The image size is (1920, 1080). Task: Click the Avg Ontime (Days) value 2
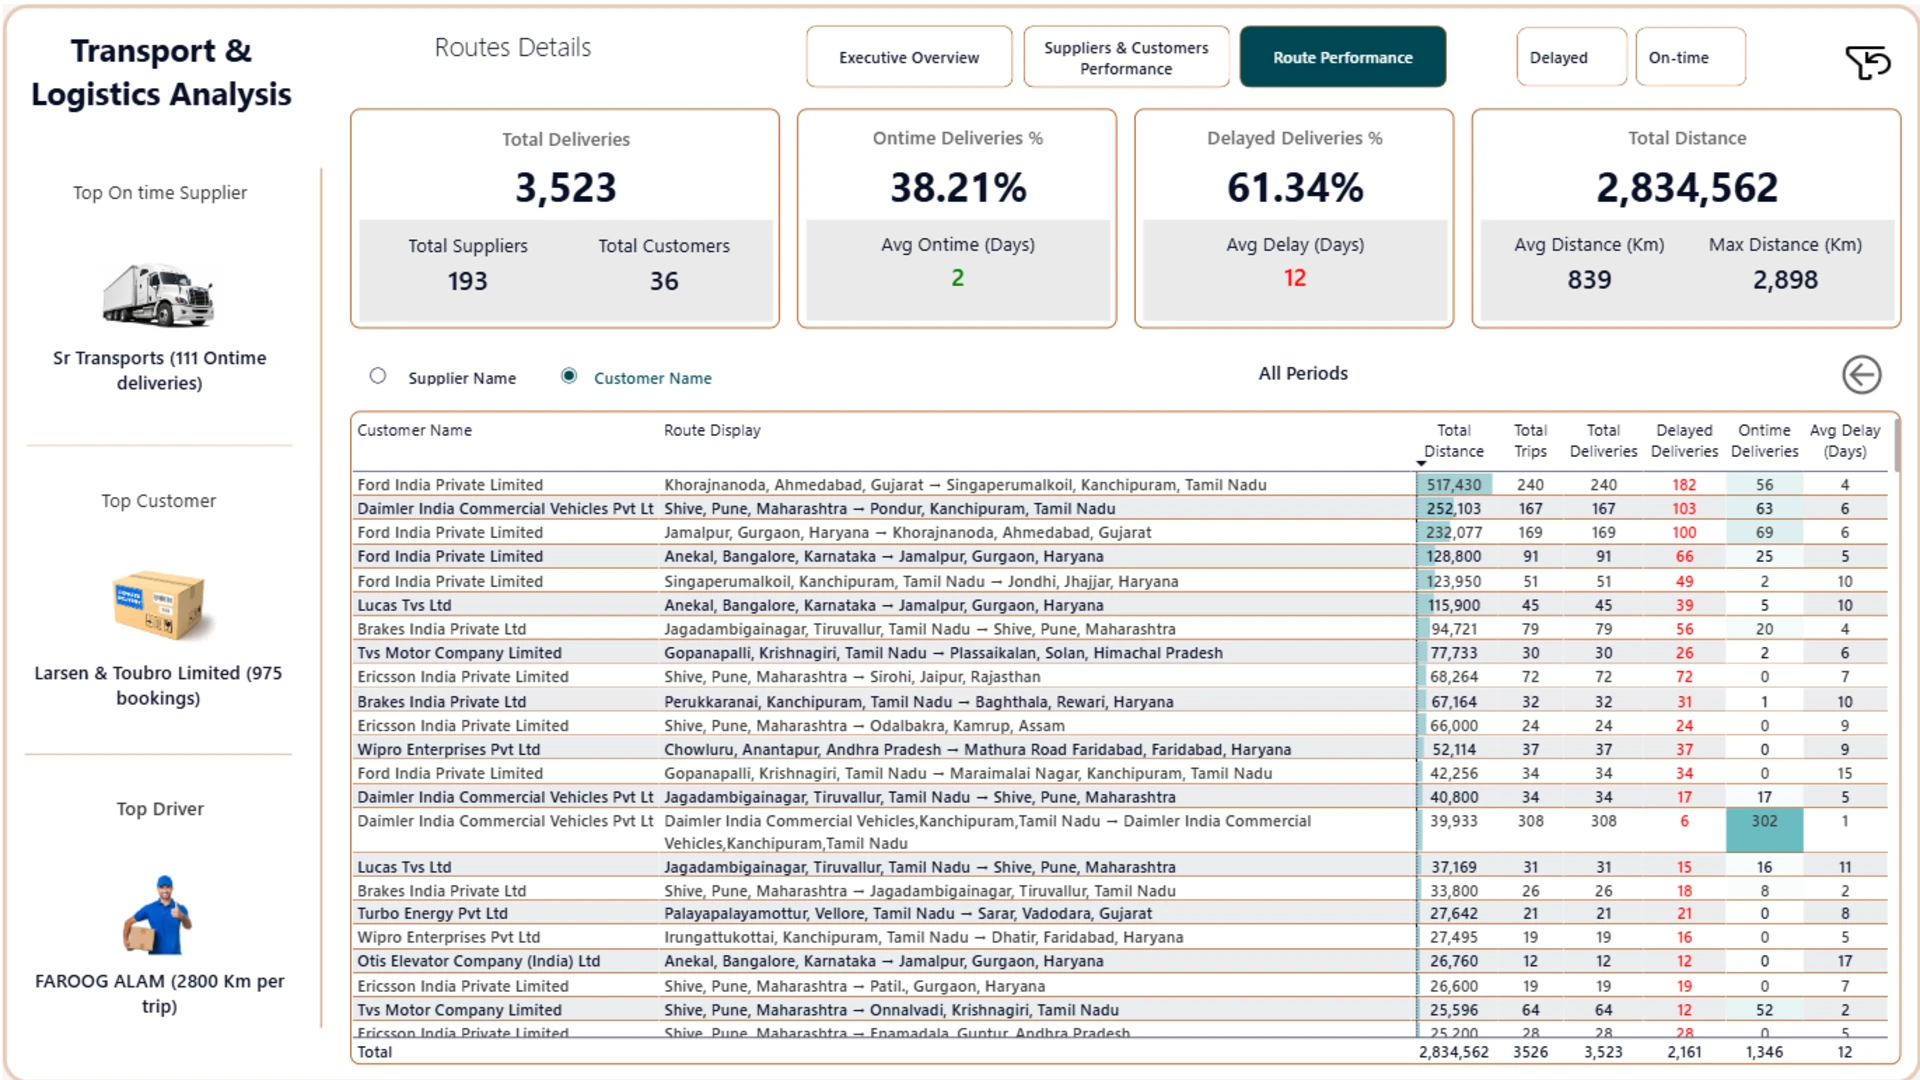click(x=958, y=278)
